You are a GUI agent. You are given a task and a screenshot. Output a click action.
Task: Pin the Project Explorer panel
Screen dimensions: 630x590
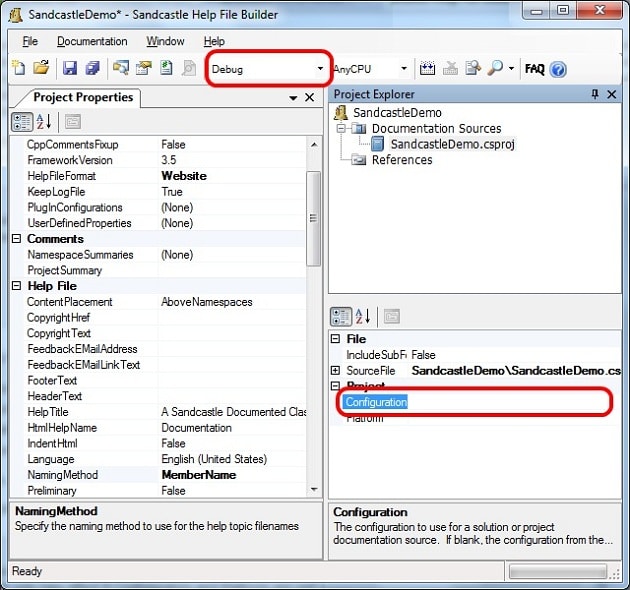tap(595, 95)
